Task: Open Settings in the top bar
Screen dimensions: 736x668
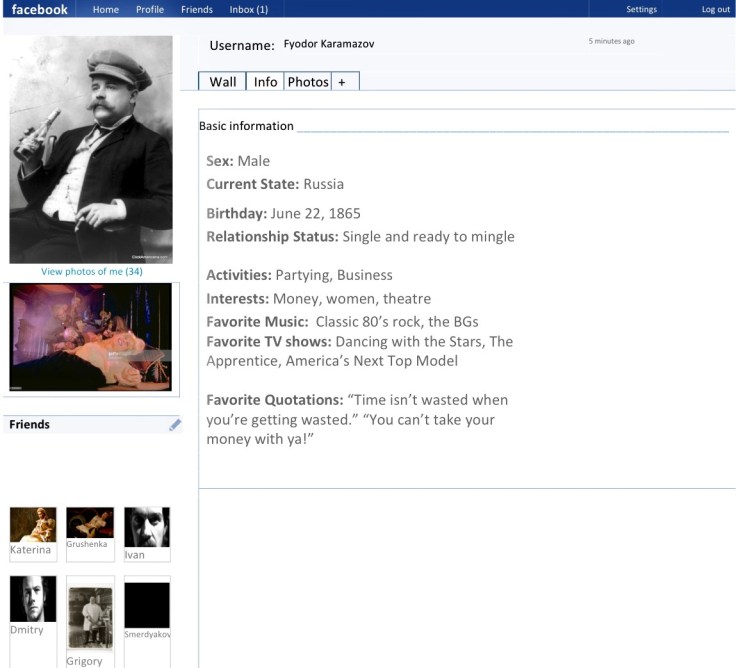Action: click(x=641, y=9)
